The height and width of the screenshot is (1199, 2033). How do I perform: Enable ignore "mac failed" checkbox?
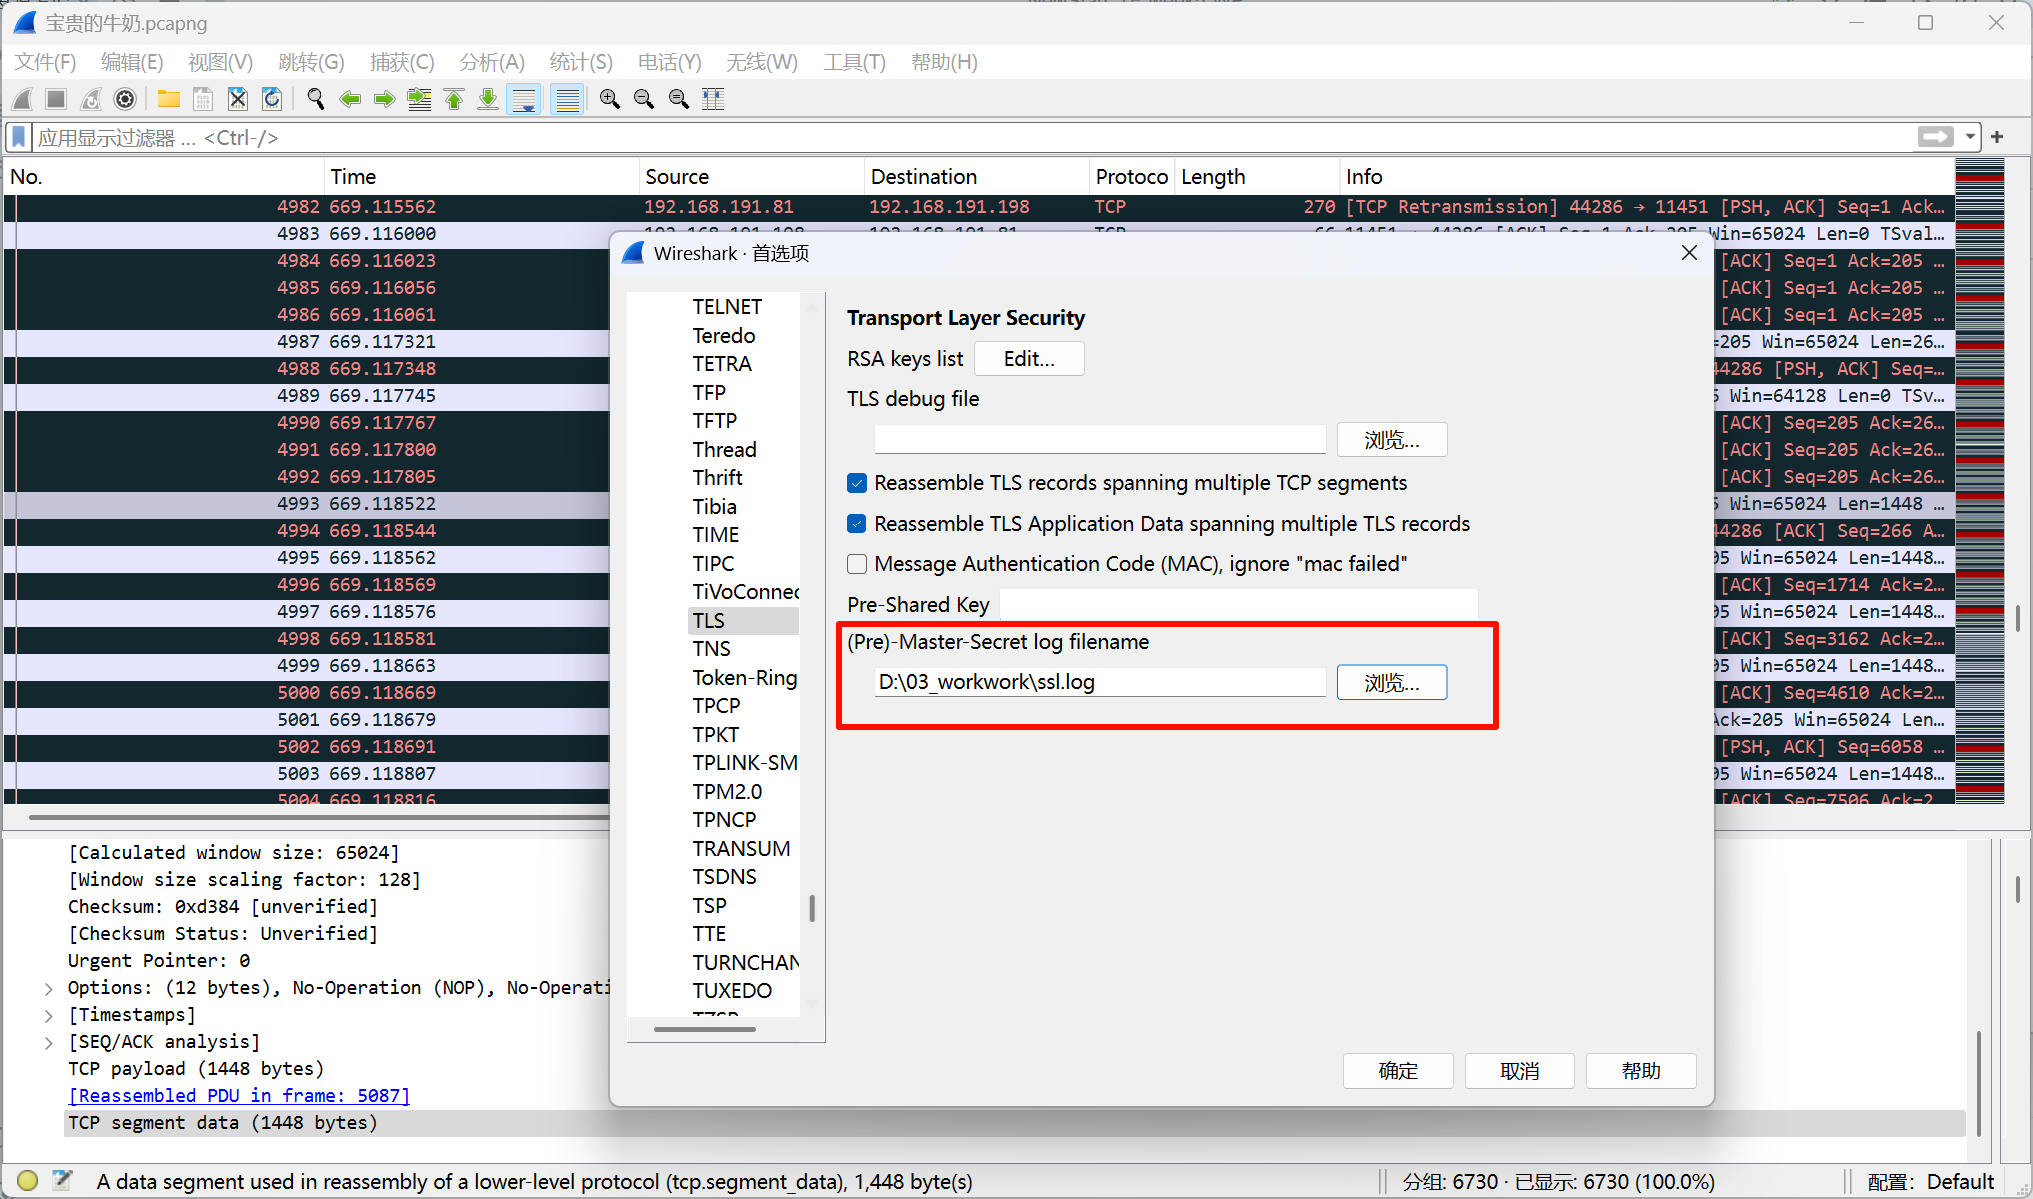(x=857, y=564)
